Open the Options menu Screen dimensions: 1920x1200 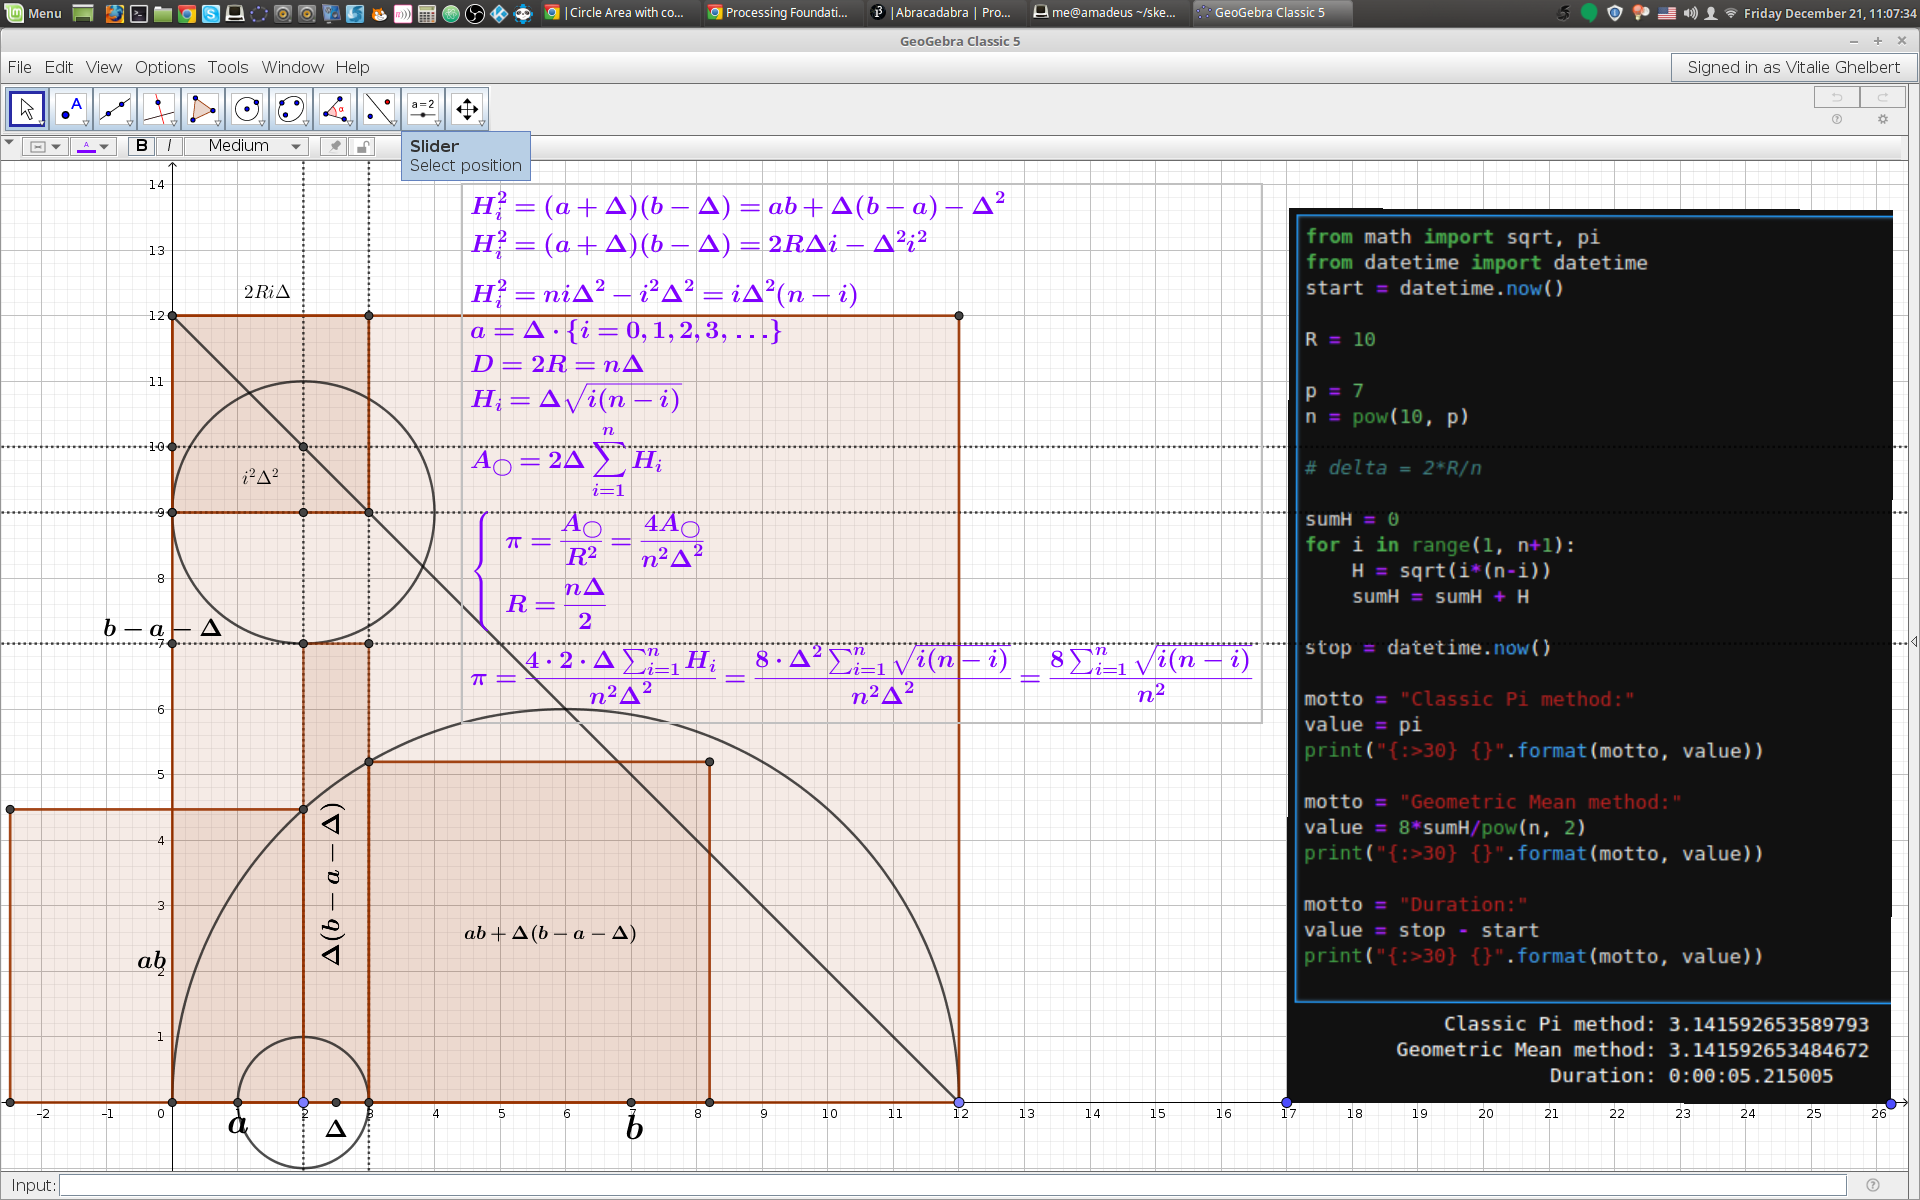click(165, 67)
